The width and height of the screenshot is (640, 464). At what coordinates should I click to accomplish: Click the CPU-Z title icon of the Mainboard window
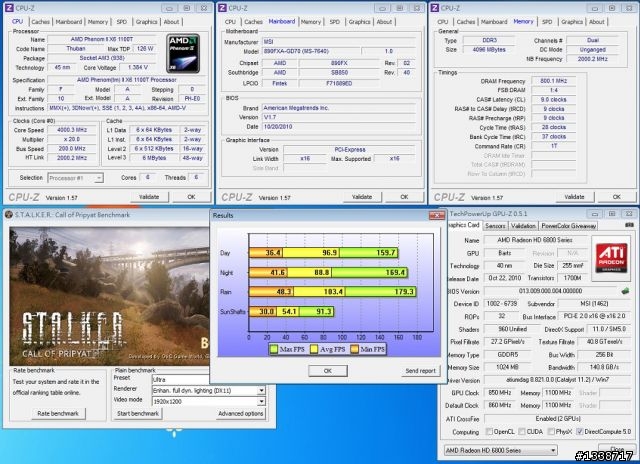[x=222, y=8]
